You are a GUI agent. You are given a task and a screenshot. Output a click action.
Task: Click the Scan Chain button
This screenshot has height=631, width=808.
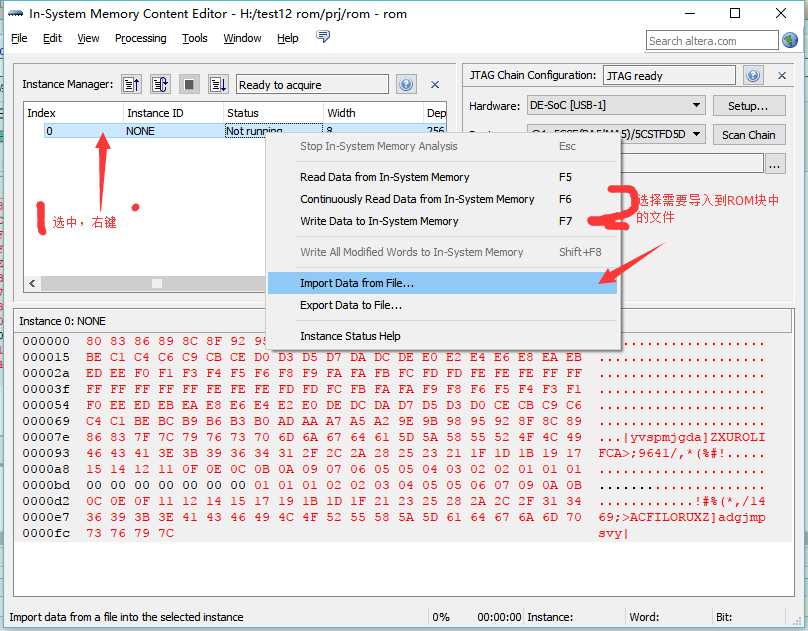pos(749,135)
